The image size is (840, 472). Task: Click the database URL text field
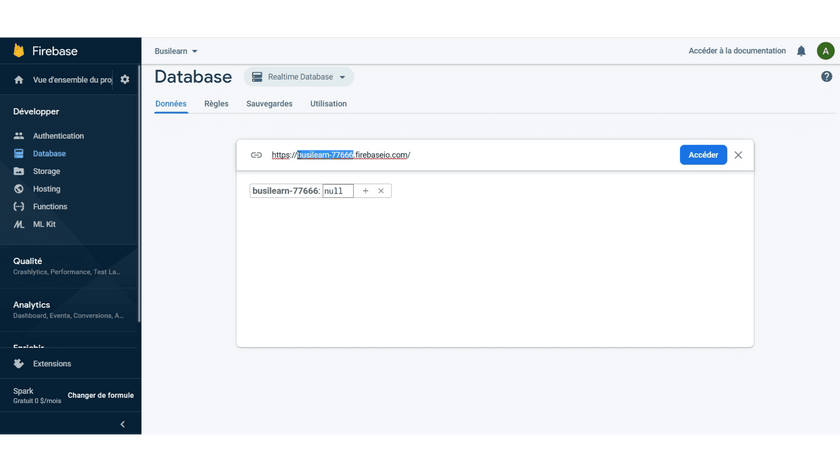[x=341, y=155]
